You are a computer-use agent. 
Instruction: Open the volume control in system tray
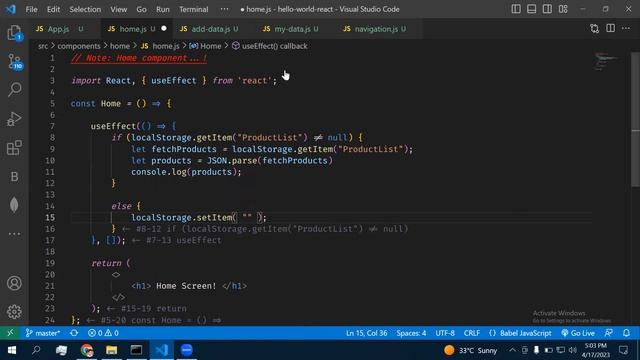[x=573, y=350]
